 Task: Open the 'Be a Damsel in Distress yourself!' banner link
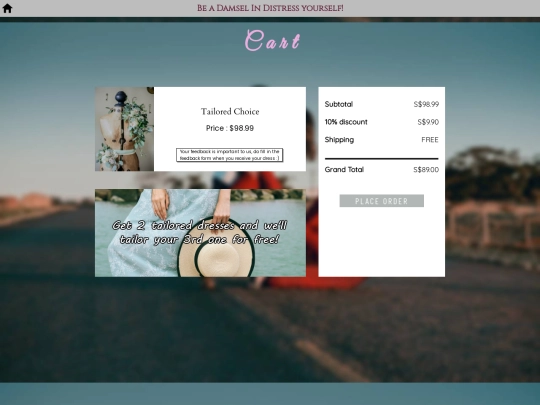[270, 8]
